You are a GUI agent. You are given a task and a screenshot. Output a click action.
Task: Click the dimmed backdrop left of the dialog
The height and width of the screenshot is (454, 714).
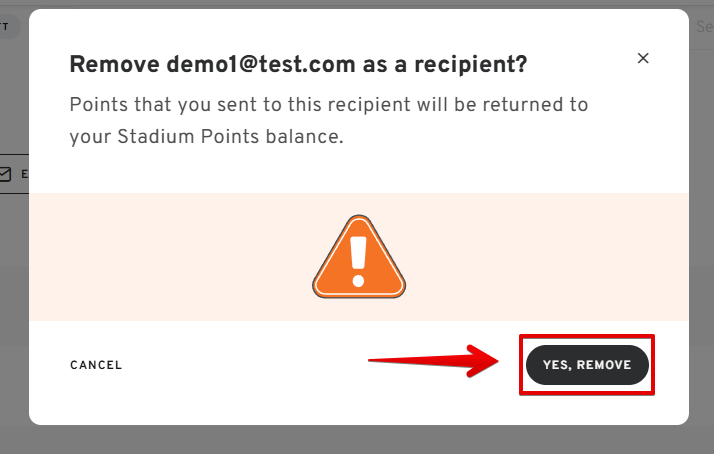[14, 296]
